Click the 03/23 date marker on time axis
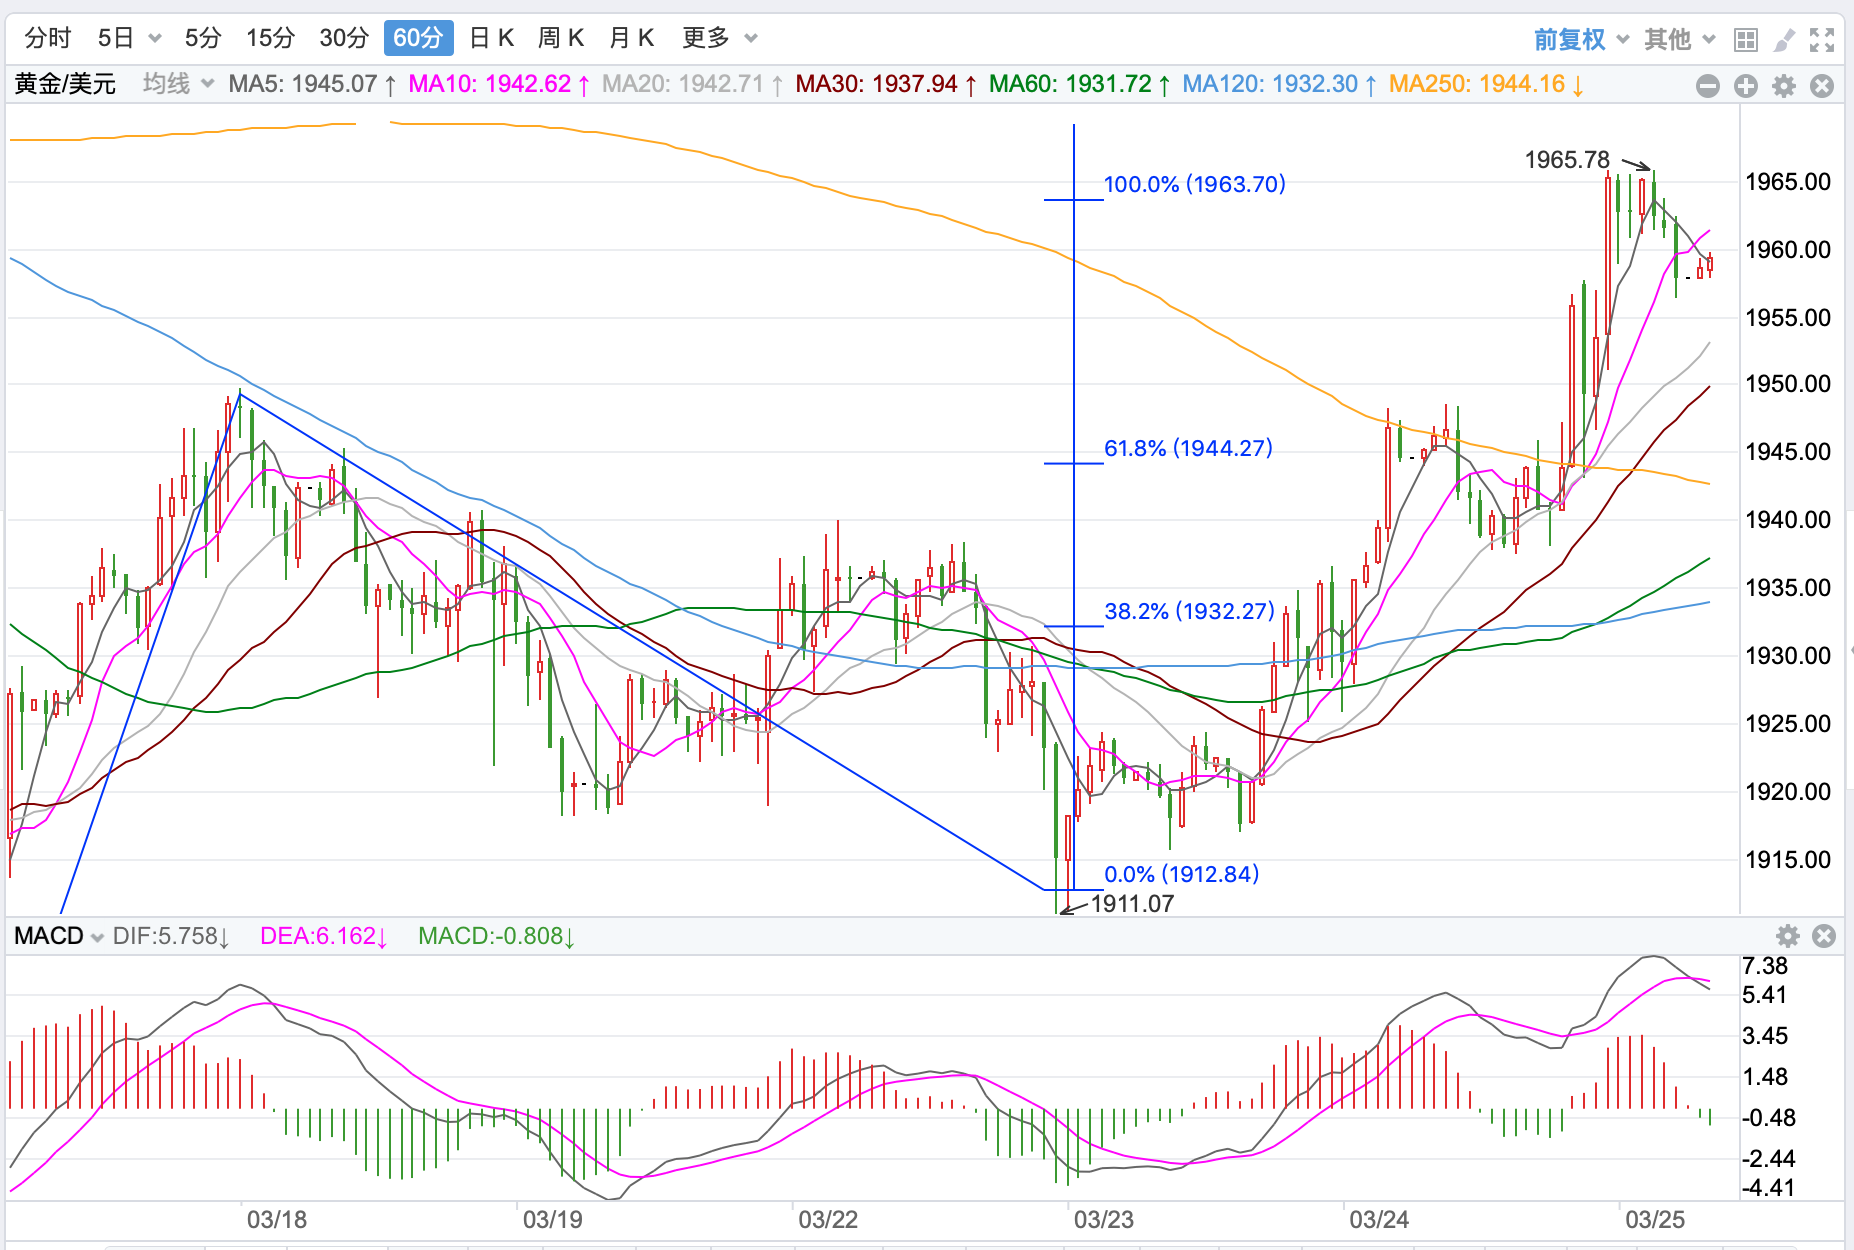1854x1250 pixels. point(1104,1220)
